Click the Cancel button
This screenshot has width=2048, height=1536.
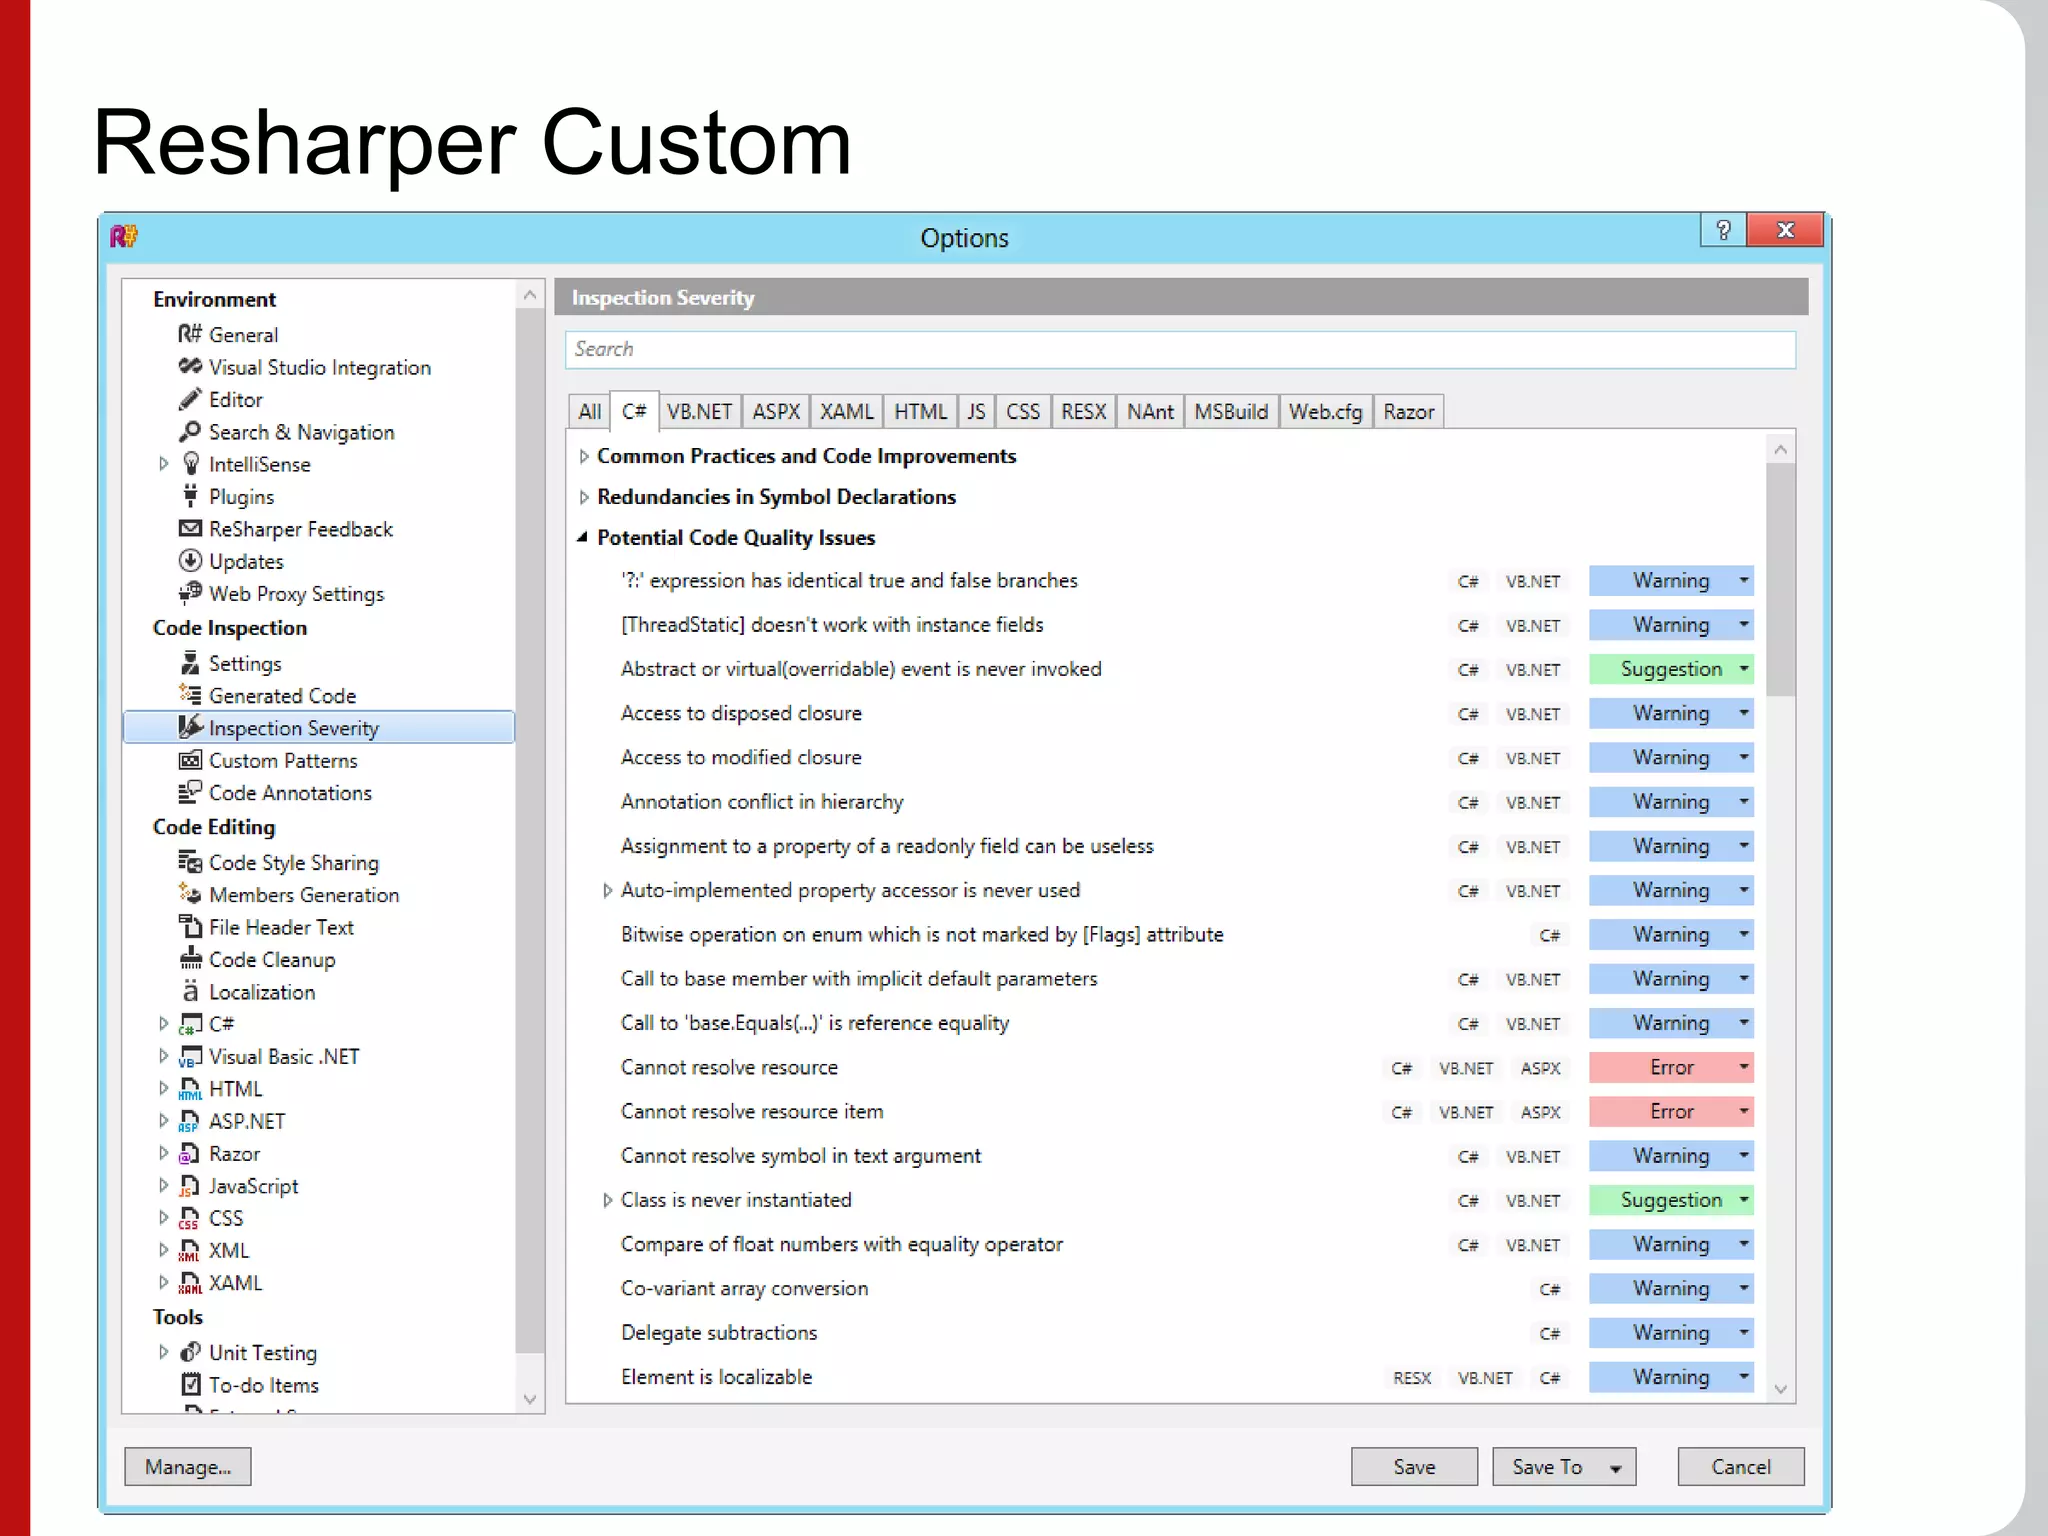point(1740,1467)
